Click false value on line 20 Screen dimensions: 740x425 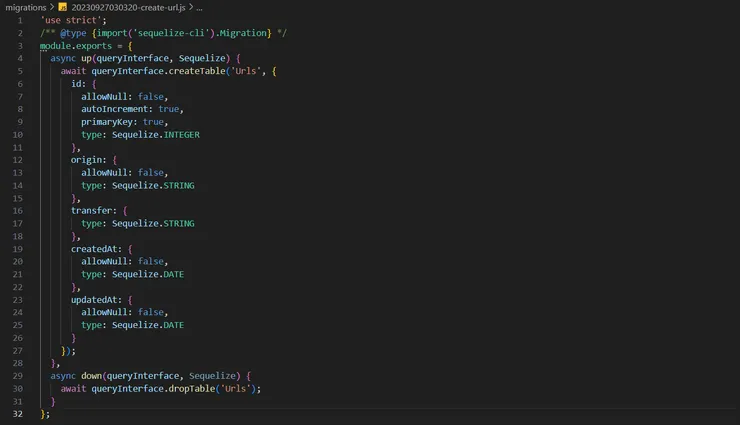click(x=151, y=261)
